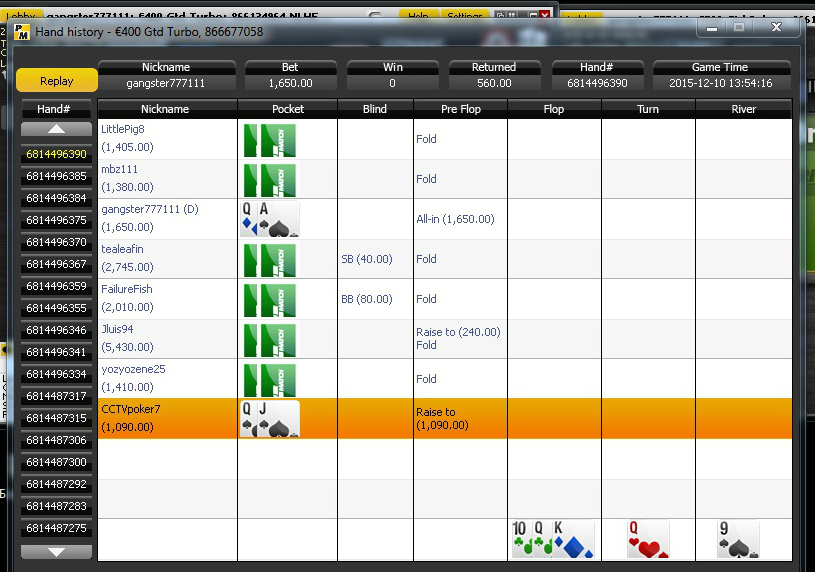Select hand 6814496375 in the list
815x572 pixels.
coord(57,220)
